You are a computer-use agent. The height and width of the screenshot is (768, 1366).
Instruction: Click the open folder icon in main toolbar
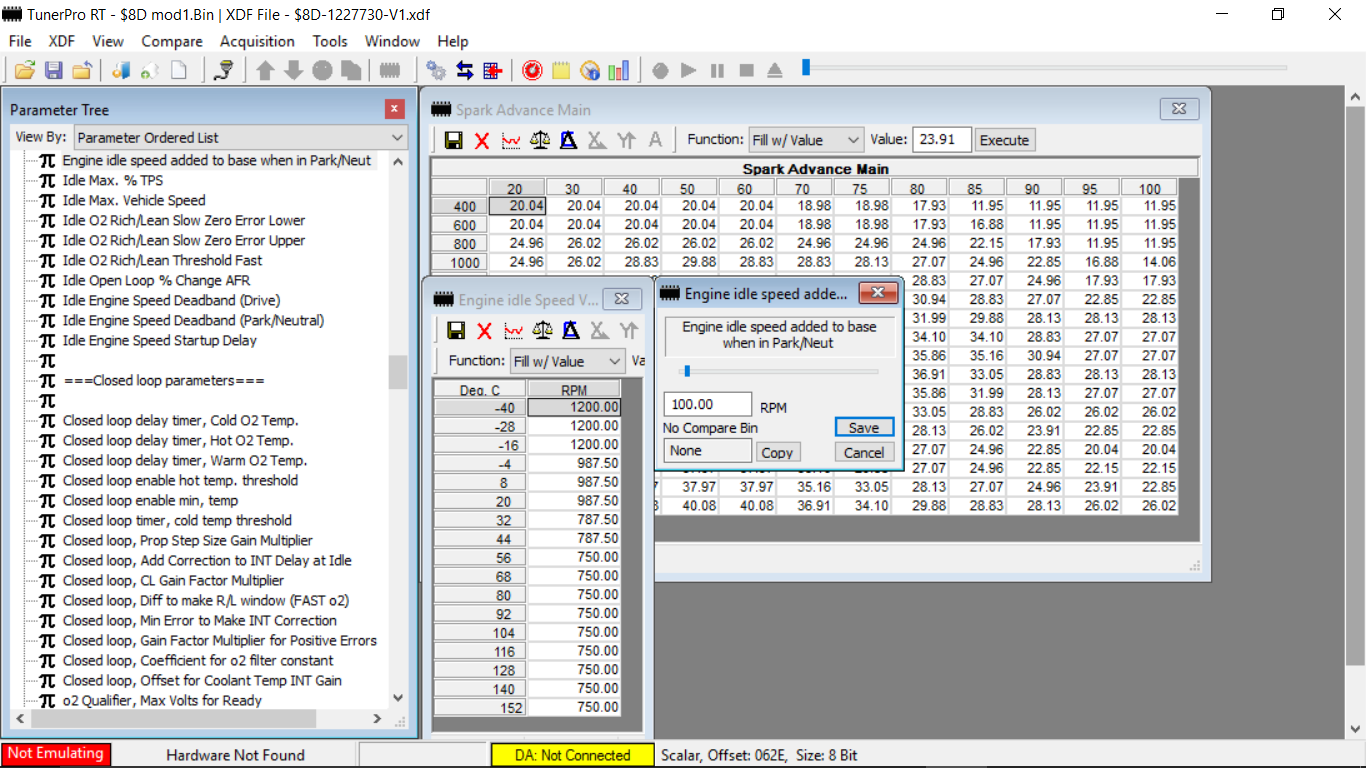tap(25, 70)
